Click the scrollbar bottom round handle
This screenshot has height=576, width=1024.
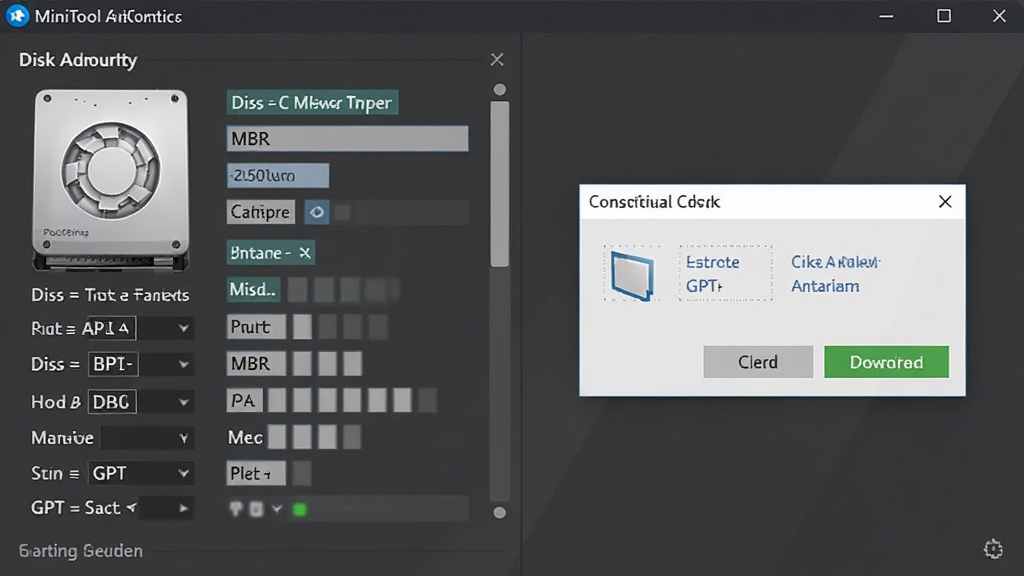500,513
